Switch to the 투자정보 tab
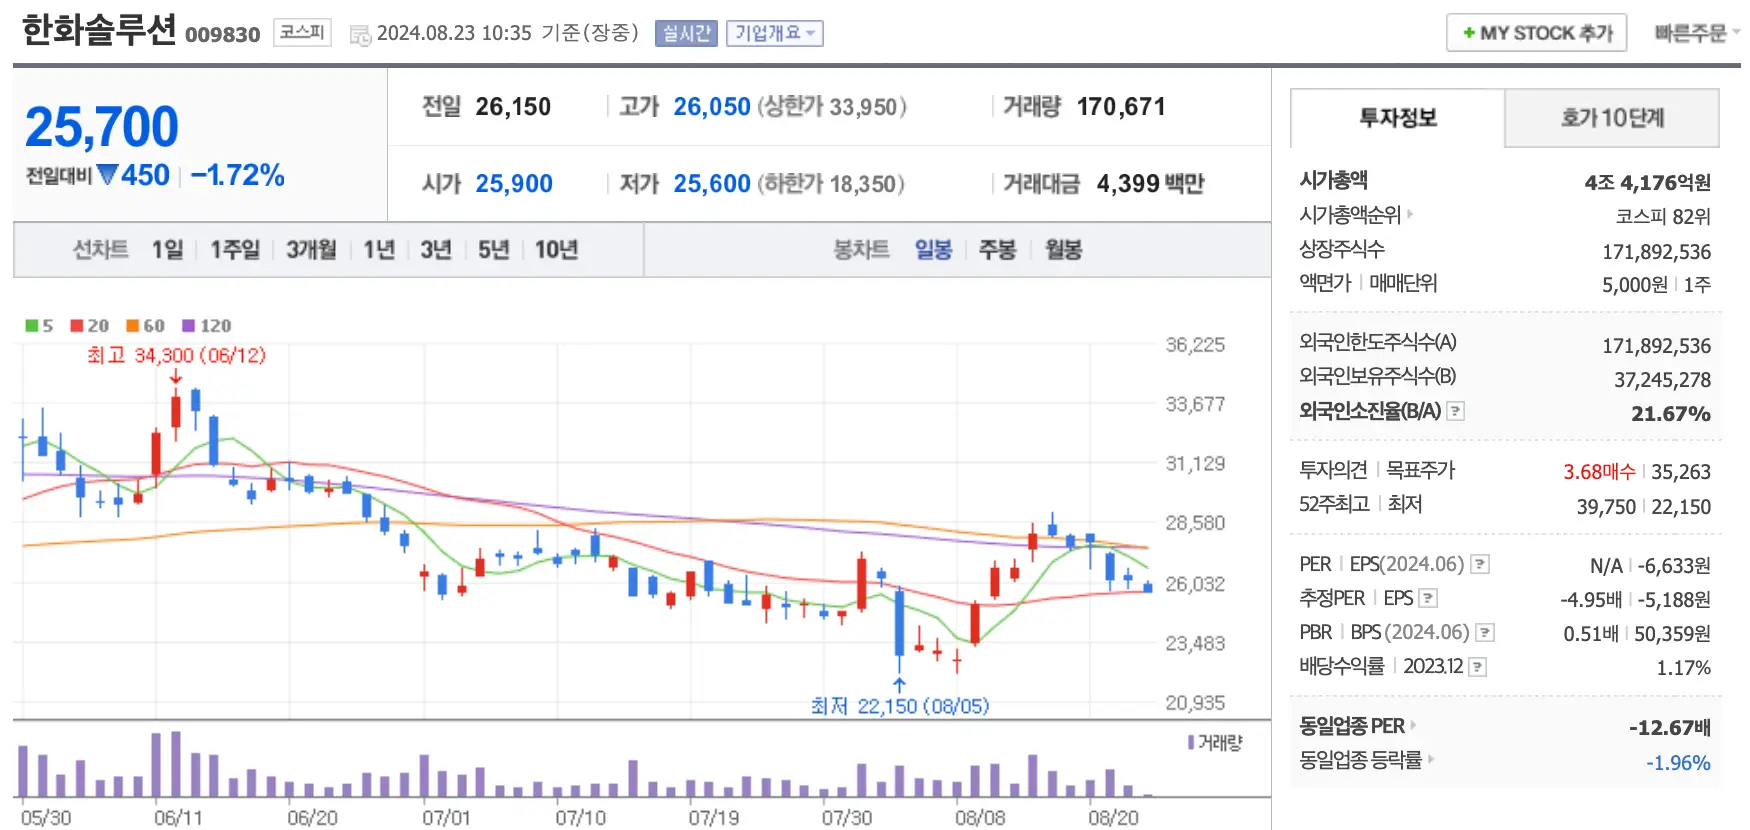The image size is (1750, 830). click(x=1398, y=118)
